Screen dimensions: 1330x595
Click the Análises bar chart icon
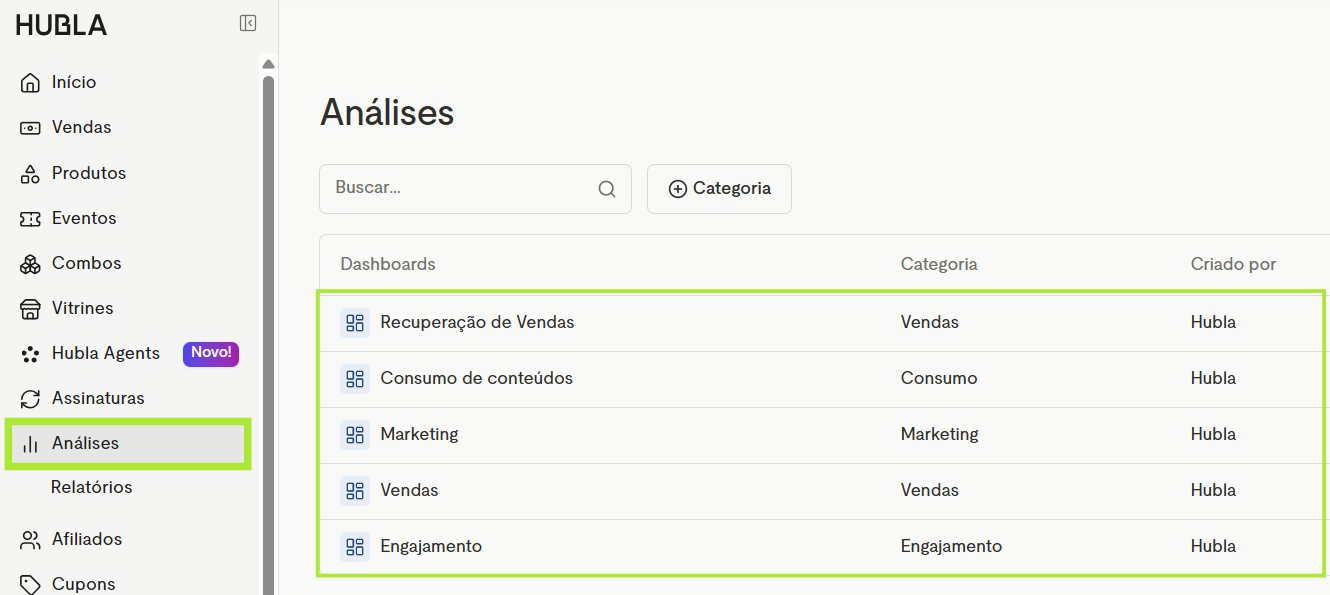click(x=30, y=444)
